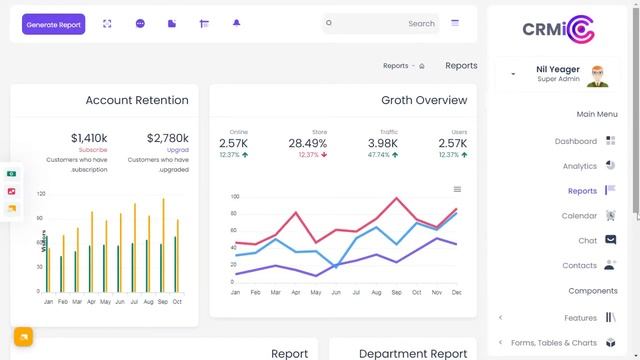
Task: Click the Features menu label
Action: click(580, 318)
